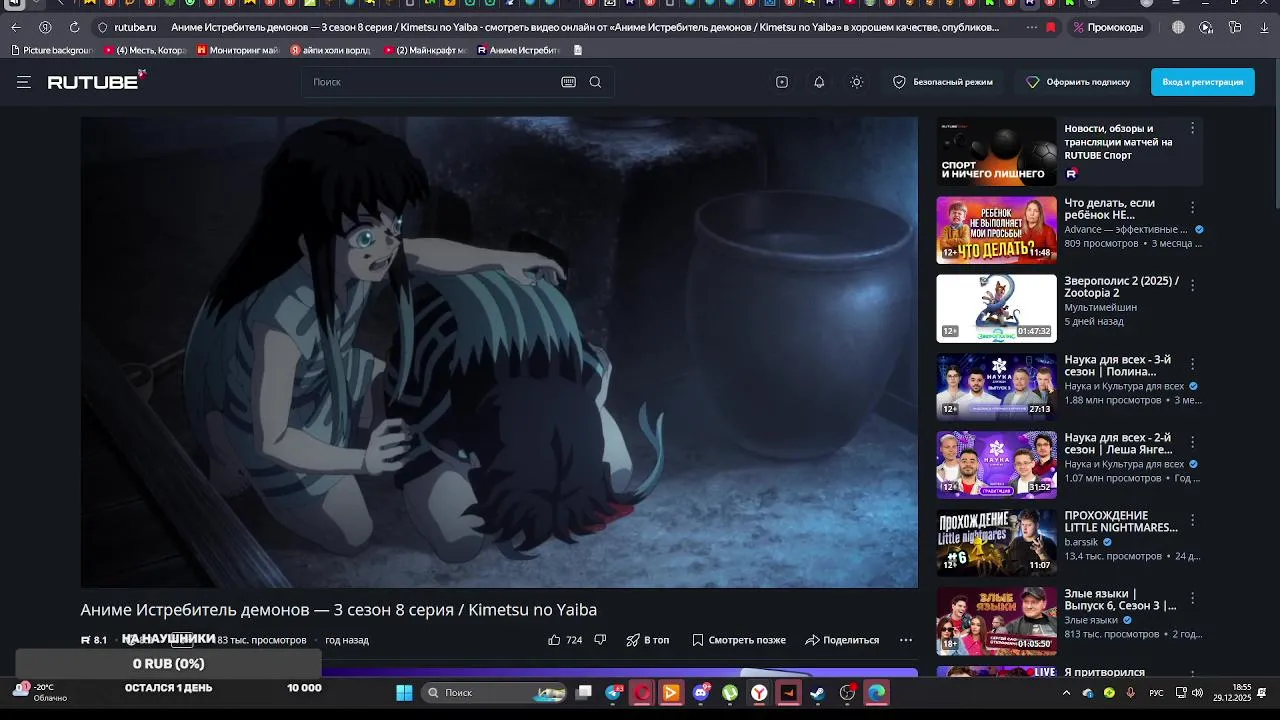Click ПРОХОЖДЕНИЕ LITTLE NIGHTMARES title
Screen dimensions: 1280x720
pos(1121,521)
